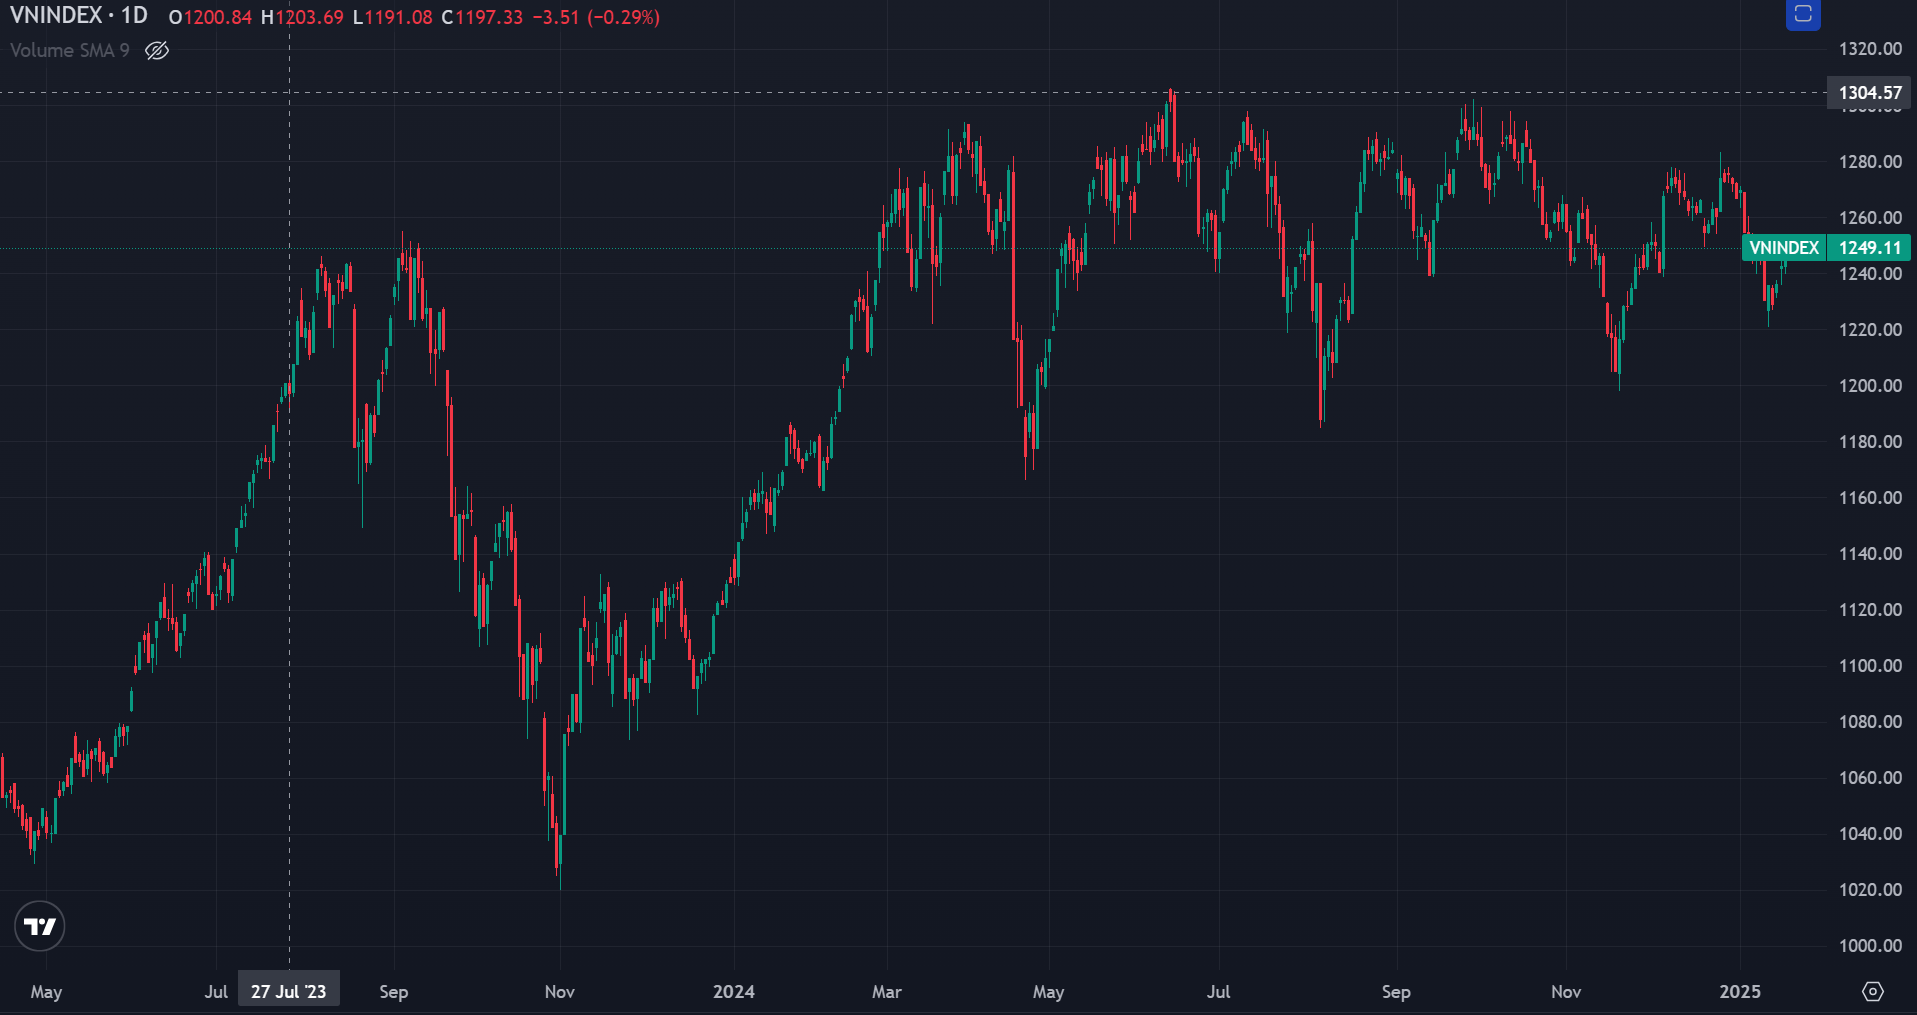Click the 1249.11 current price label

(x=1869, y=248)
